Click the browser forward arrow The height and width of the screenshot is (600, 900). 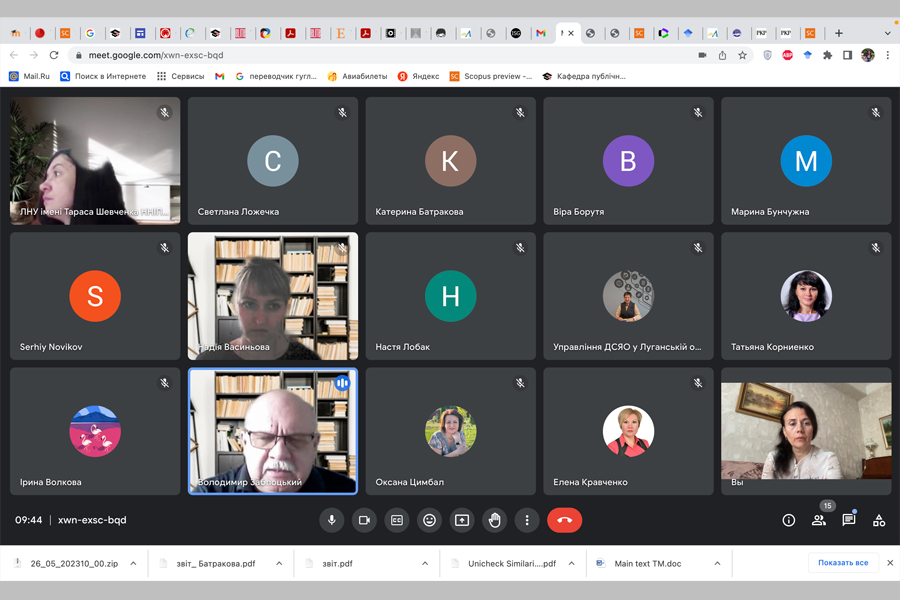pos(34,55)
